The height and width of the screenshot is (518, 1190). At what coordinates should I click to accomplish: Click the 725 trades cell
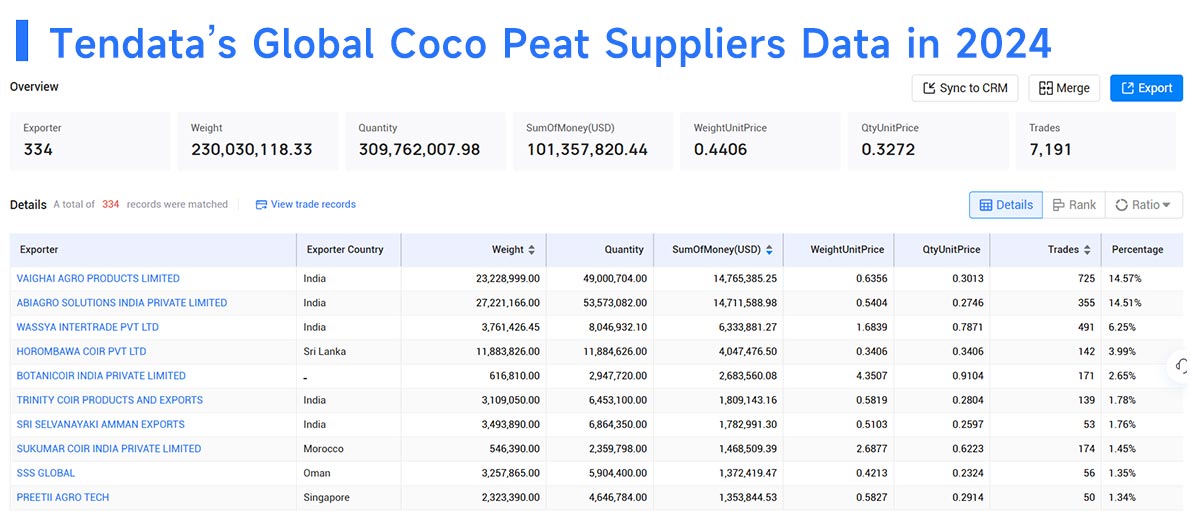(1046, 278)
